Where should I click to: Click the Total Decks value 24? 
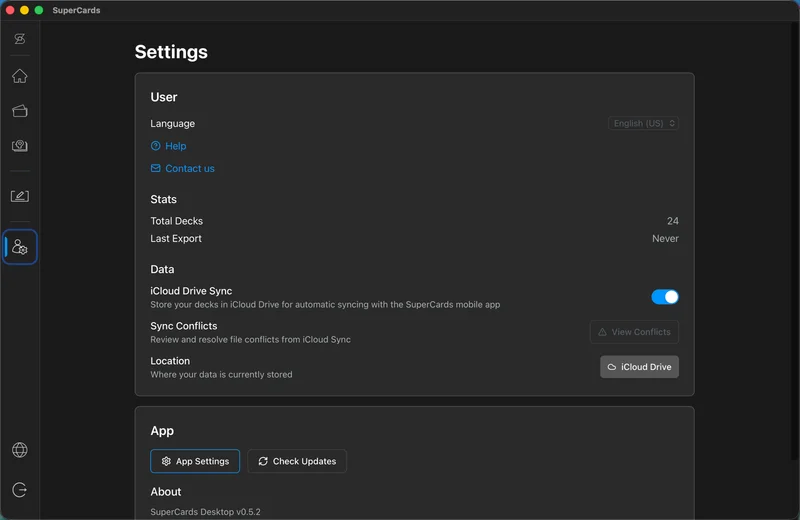point(672,221)
